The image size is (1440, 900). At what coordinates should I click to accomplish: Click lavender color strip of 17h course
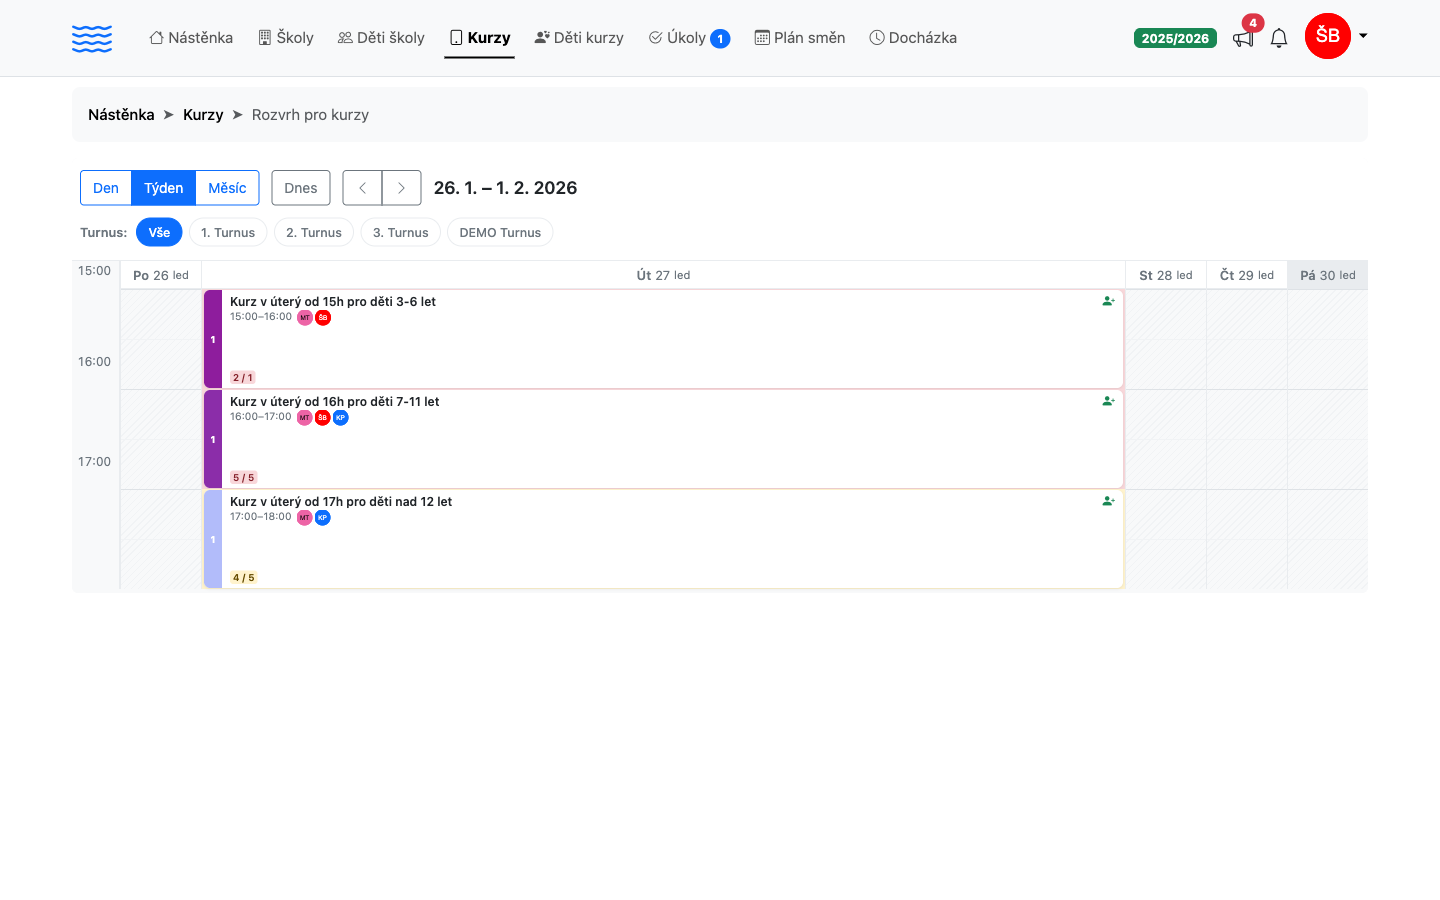pyautogui.click(x=213, y=539)
